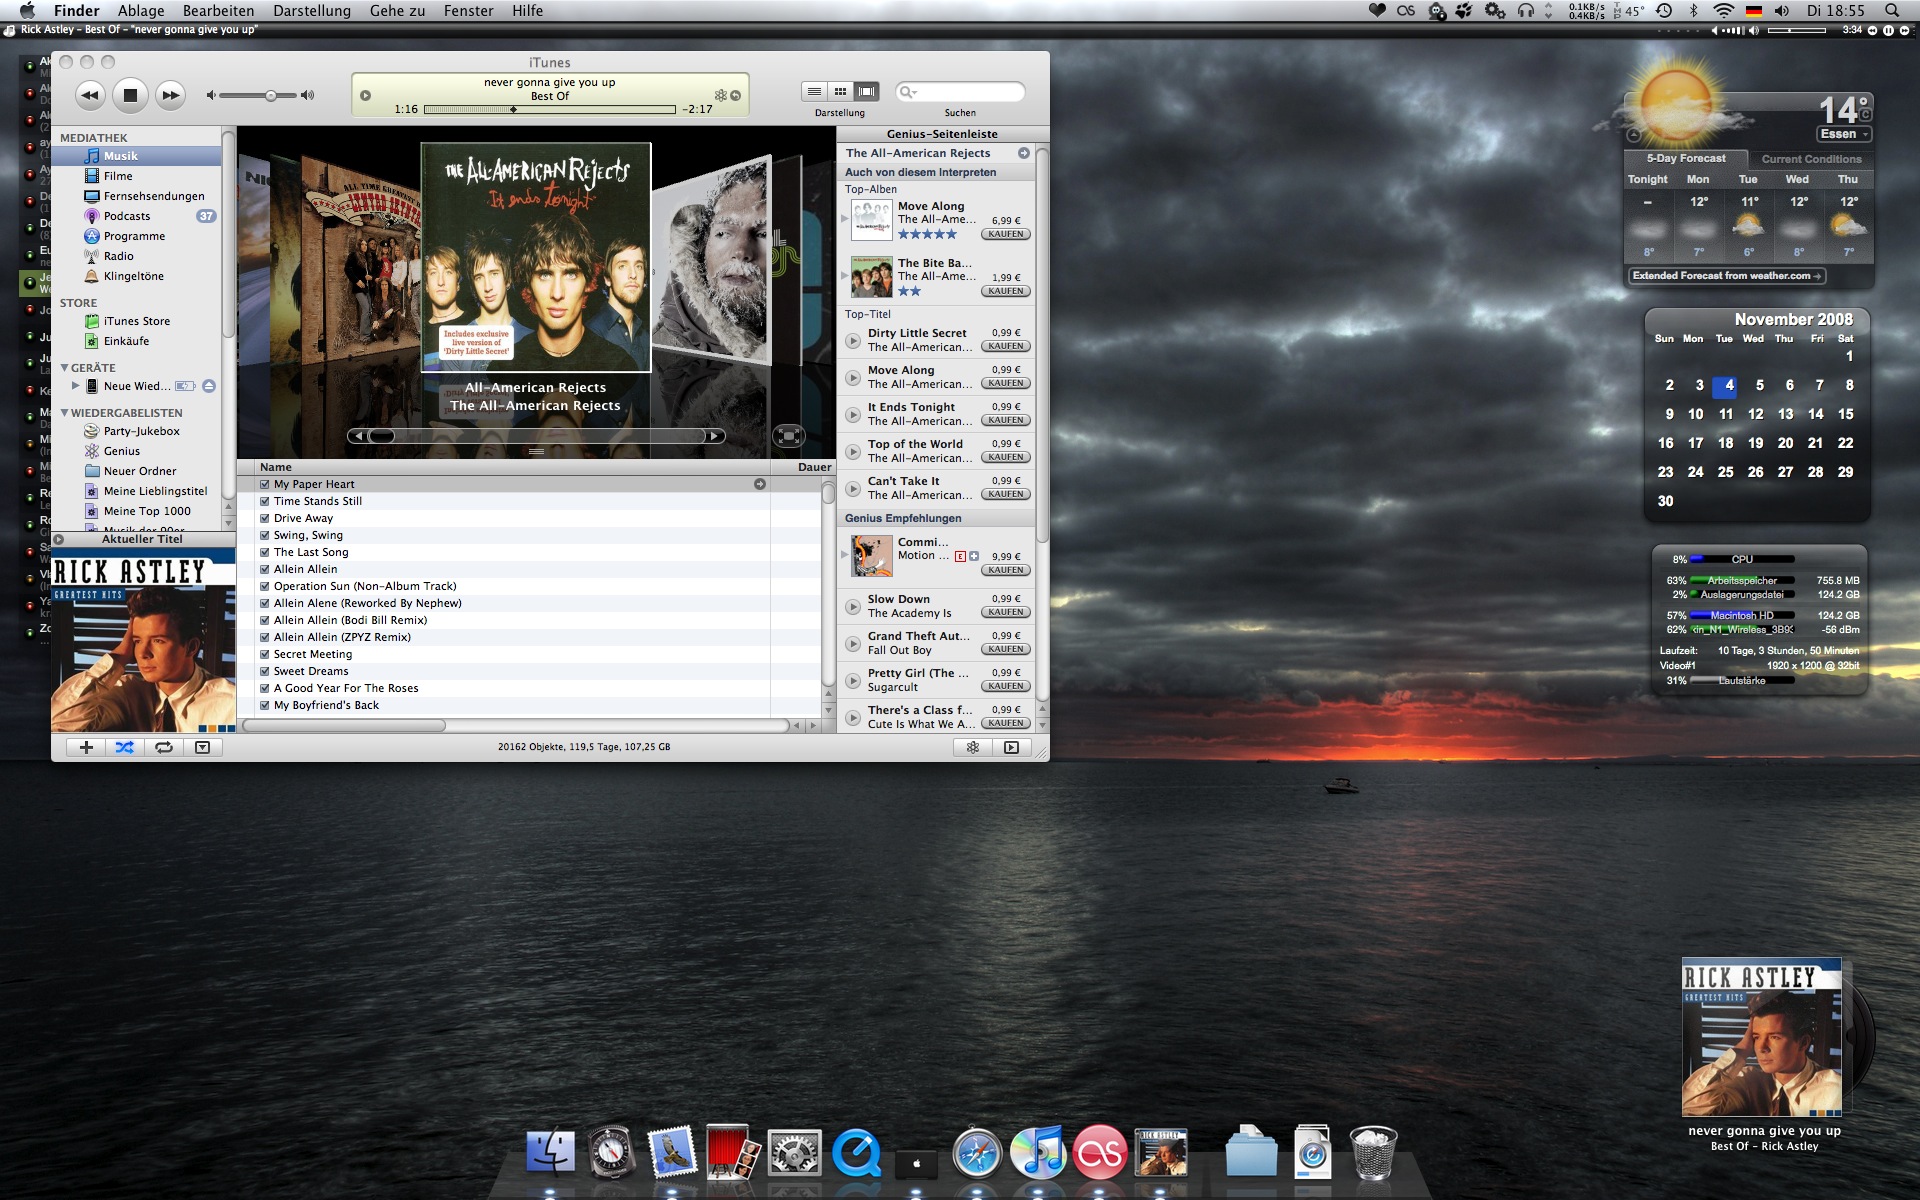Open Programme in the sidebar
This screenshot has width=1920, height=1200.
click(x=137, y=236)
